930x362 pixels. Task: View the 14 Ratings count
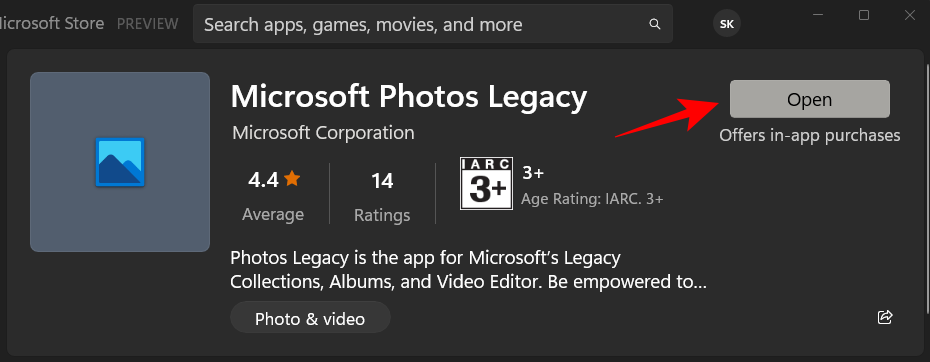coord(382,196)
